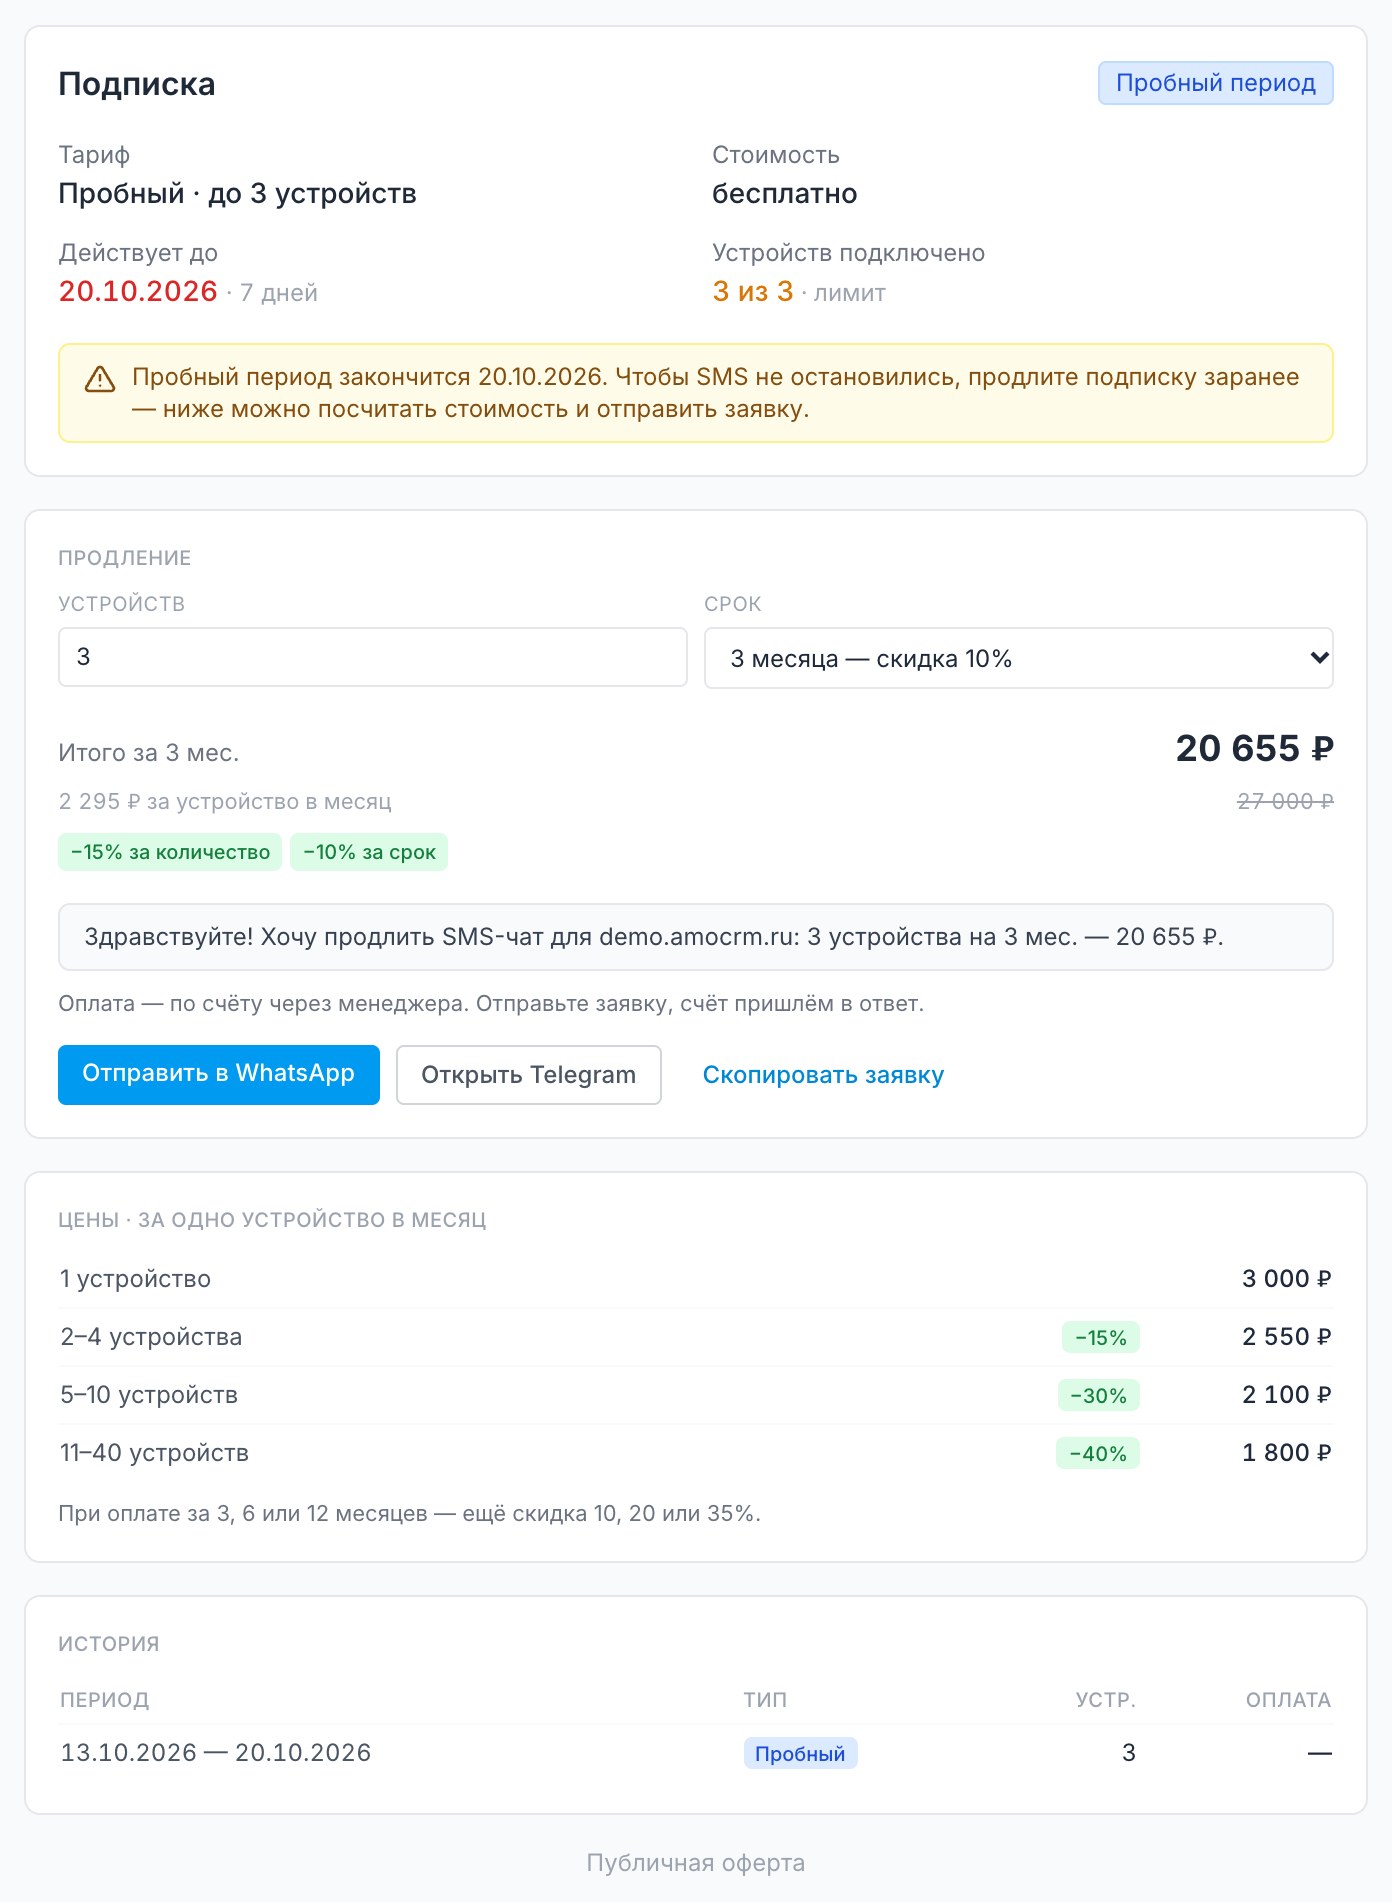This screenshot has width=1392, height=1902.
Task: Click the total price 20 655 ₽
Action: pyautogui.click(x=1254, y=748)
